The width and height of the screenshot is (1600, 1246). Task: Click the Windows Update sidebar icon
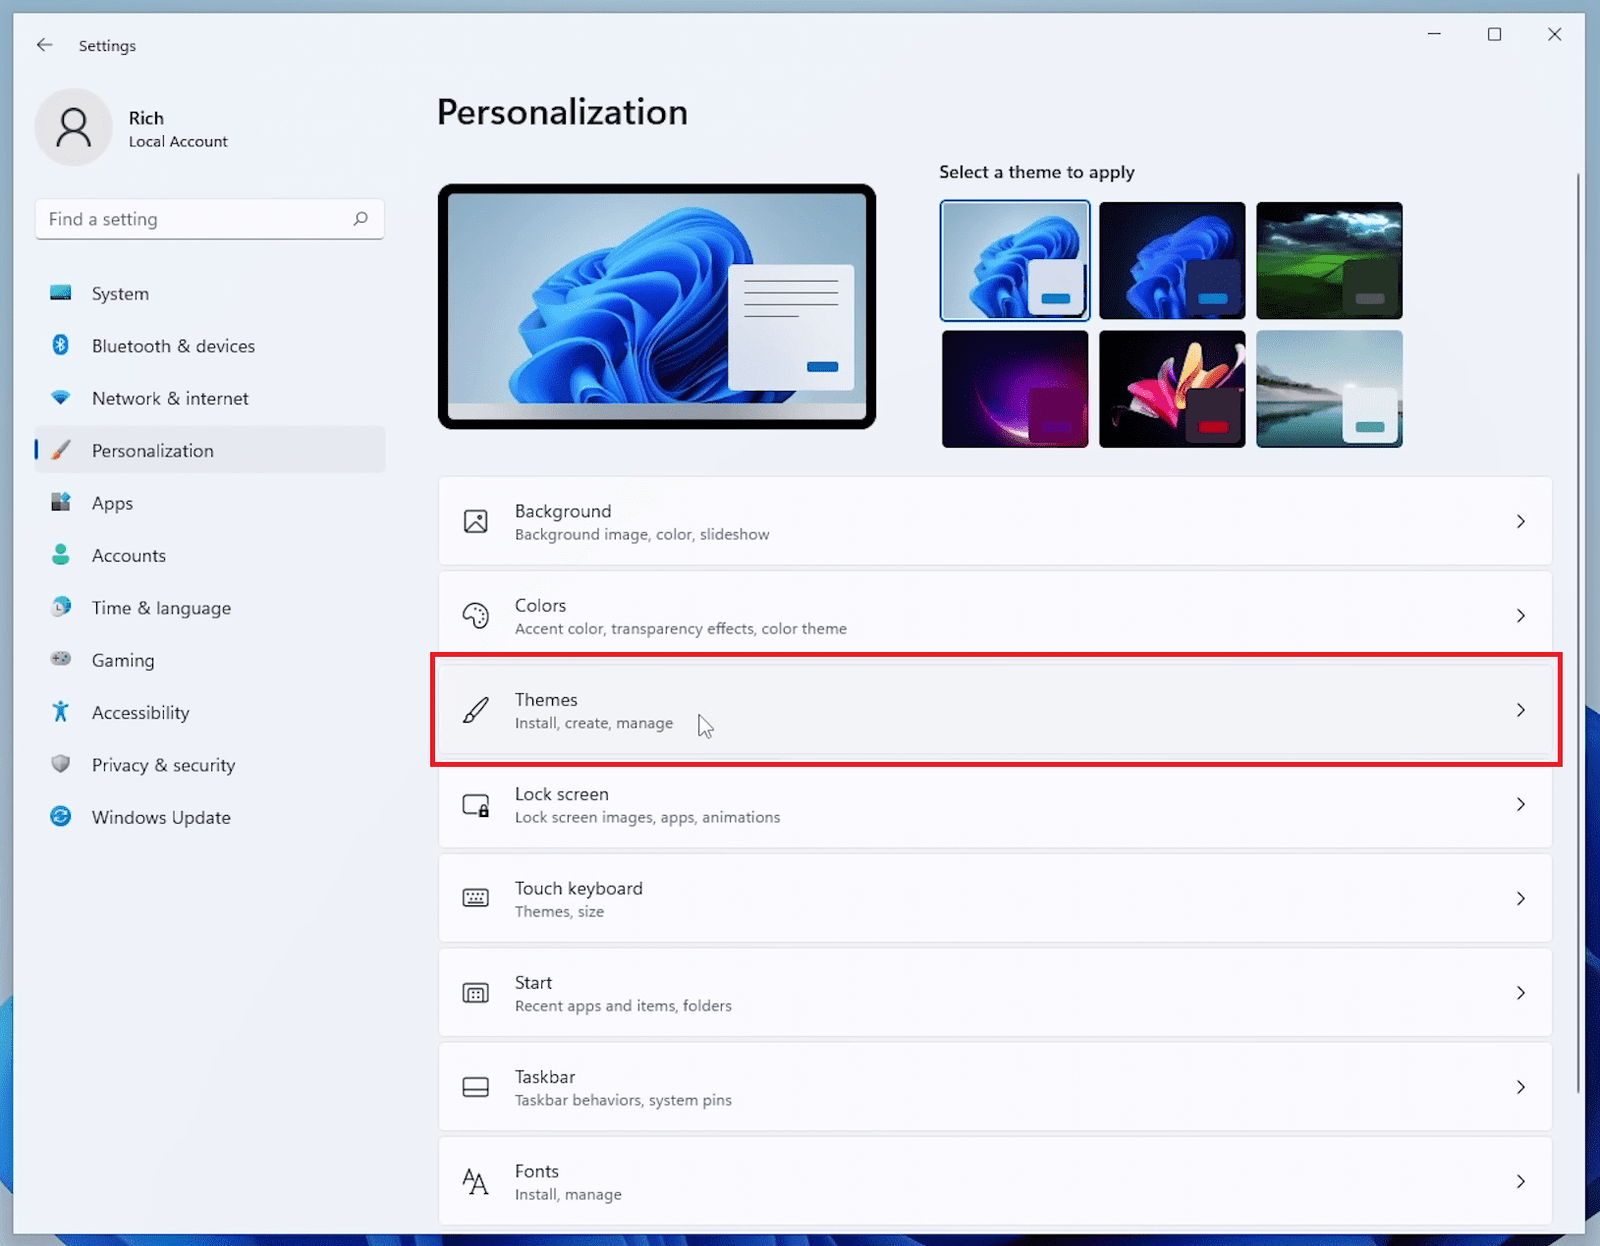(61, 817)
